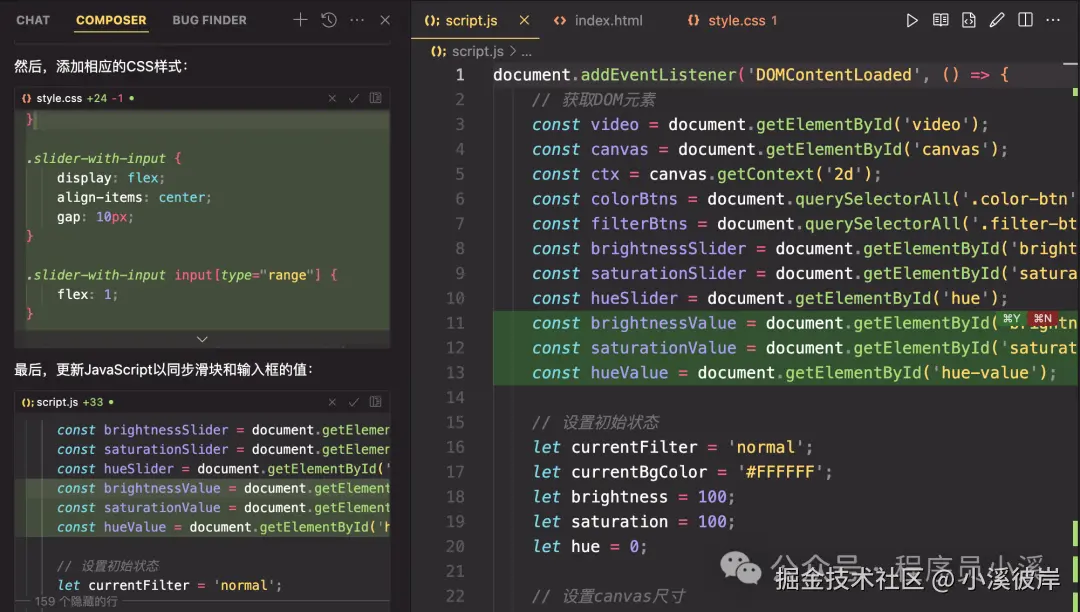
Task: Switch to the CHAT tab
Action: (x=33, y=20)
